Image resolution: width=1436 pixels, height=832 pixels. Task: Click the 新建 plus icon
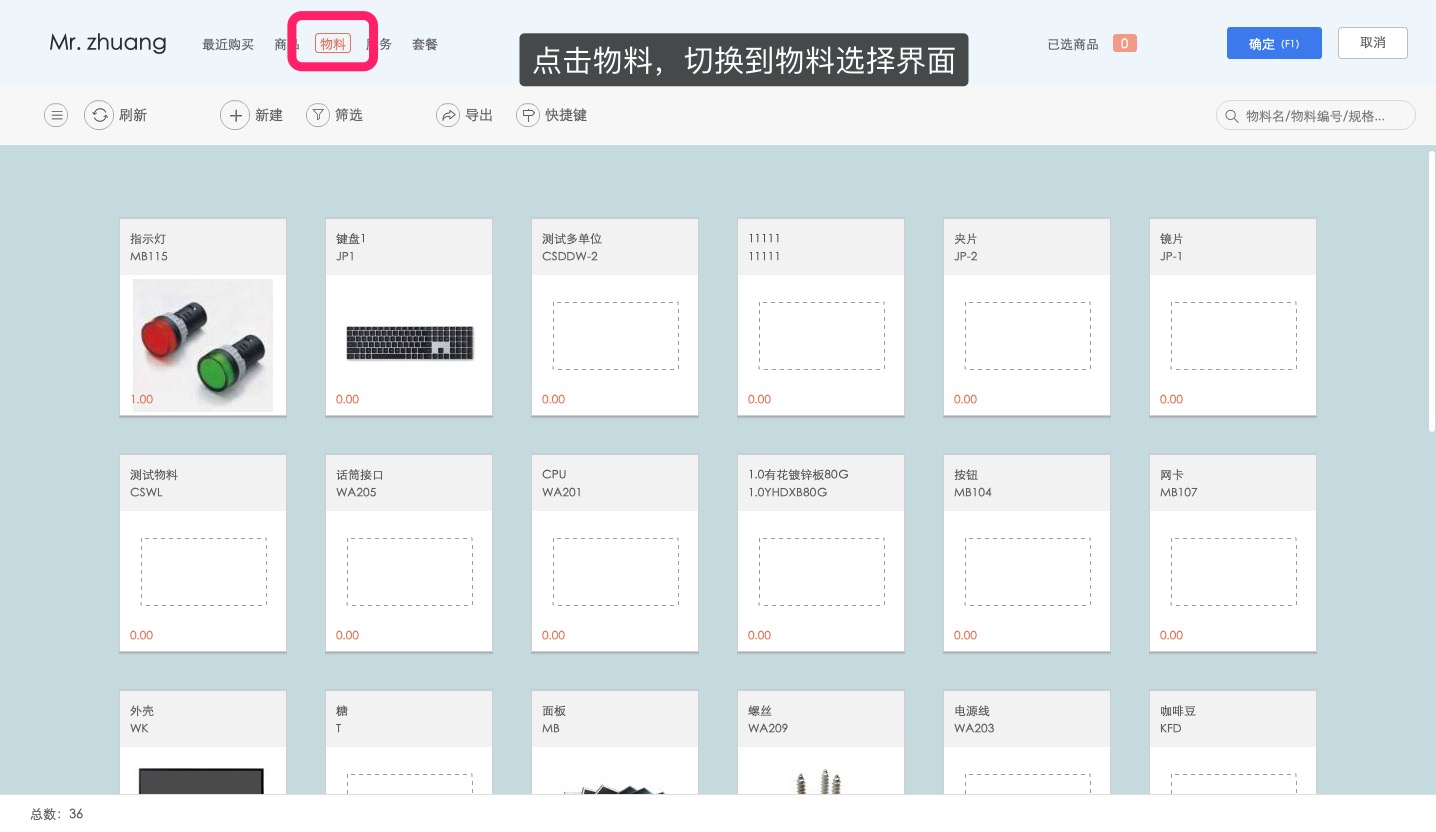coord(235,116)
